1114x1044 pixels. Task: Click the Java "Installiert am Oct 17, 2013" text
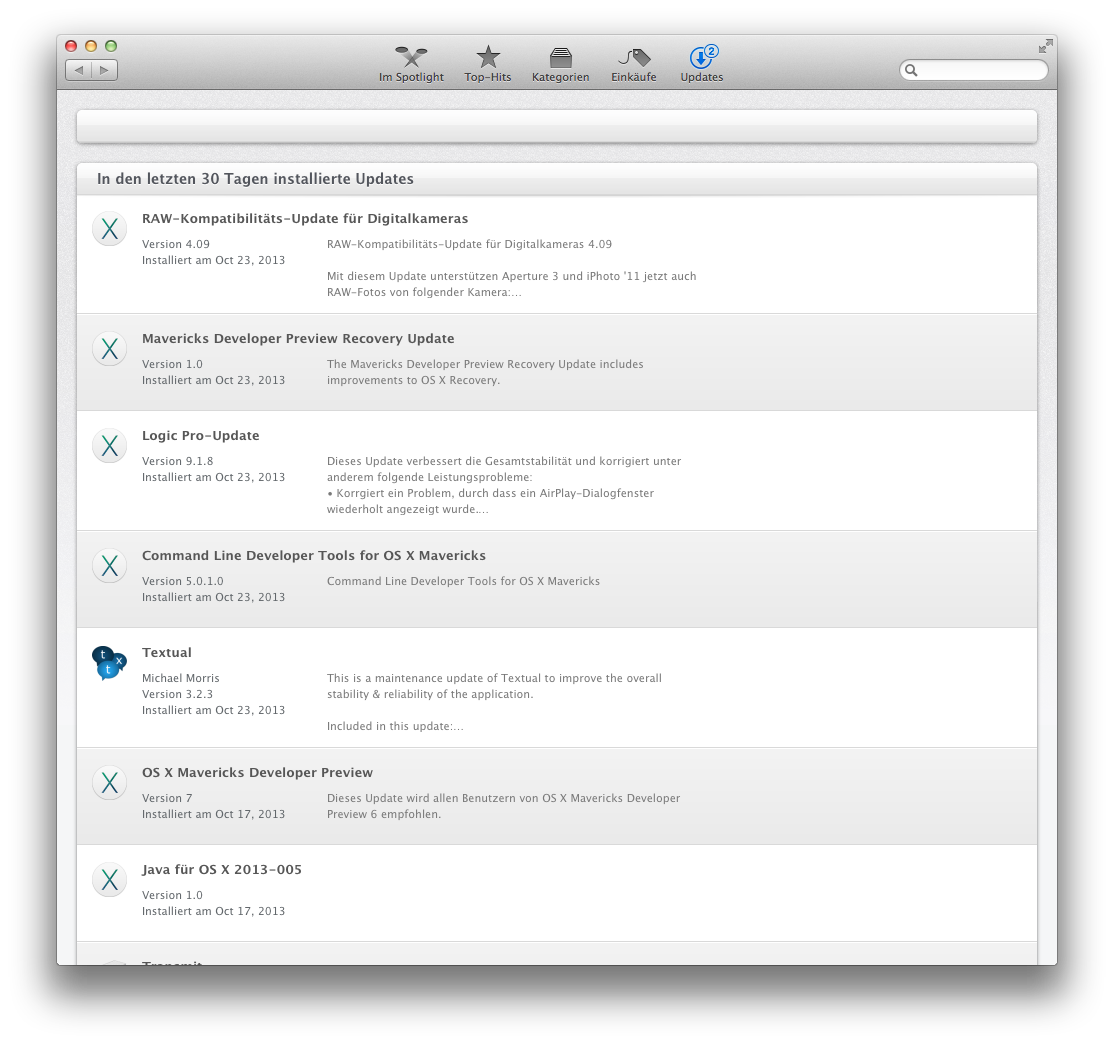click(x=213, y=911)
